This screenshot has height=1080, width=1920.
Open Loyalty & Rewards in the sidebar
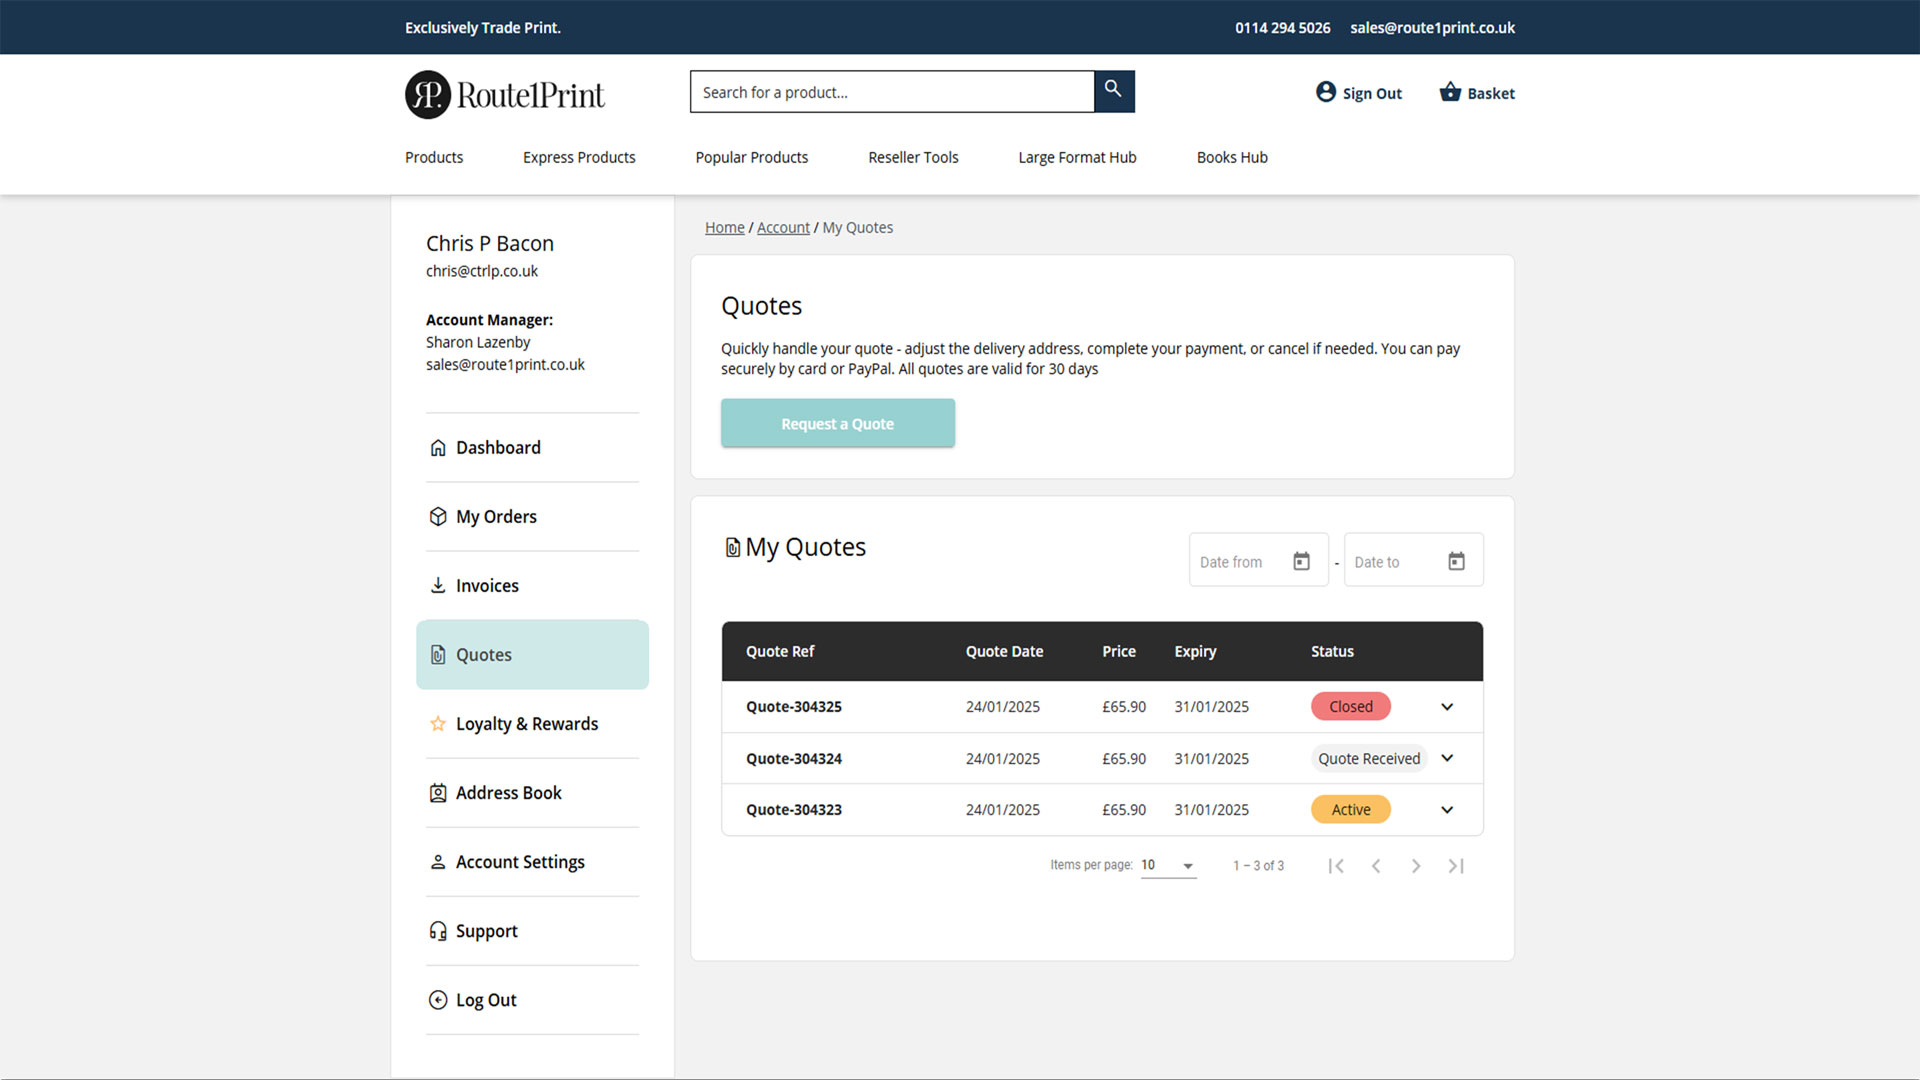pos(532,723)
